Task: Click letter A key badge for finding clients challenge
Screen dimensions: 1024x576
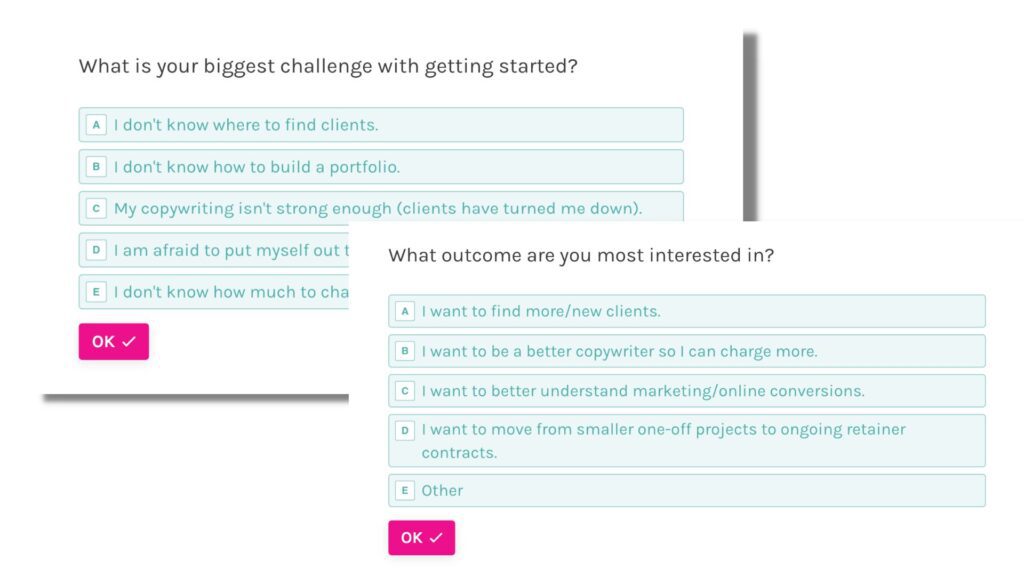Action: click(96, 125)
